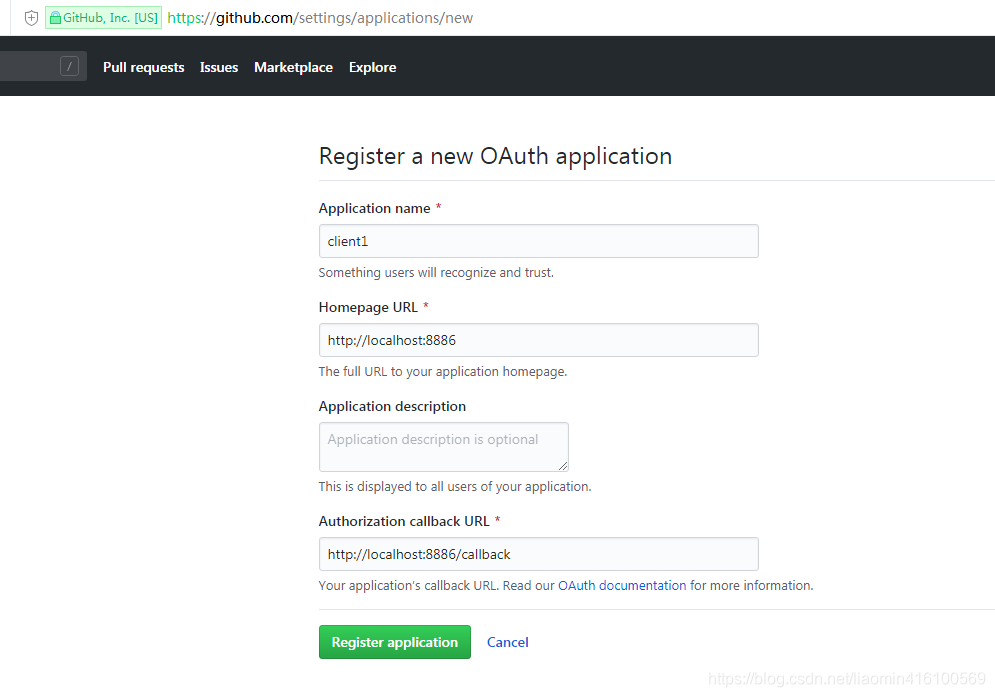Click the Homepage URL input field
The image size is (995, 697).
tap(539, 340)
